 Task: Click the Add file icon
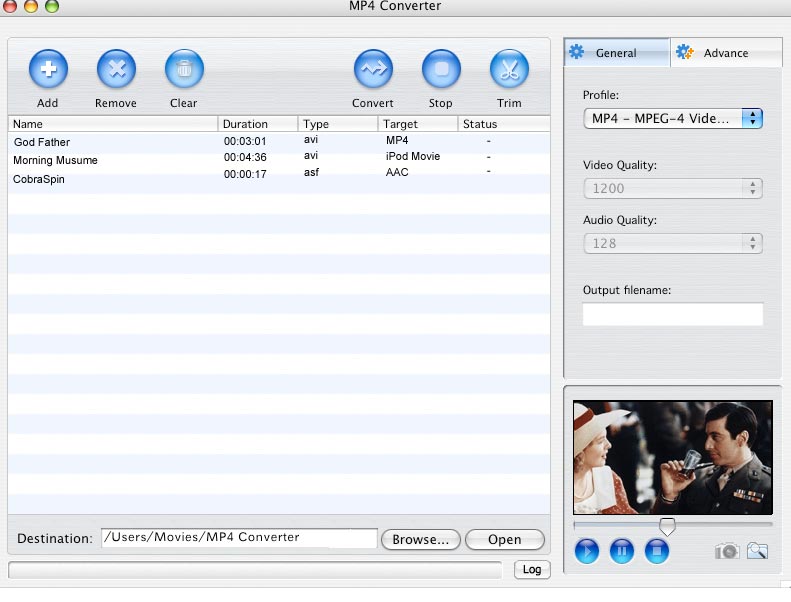pos(48,69)
